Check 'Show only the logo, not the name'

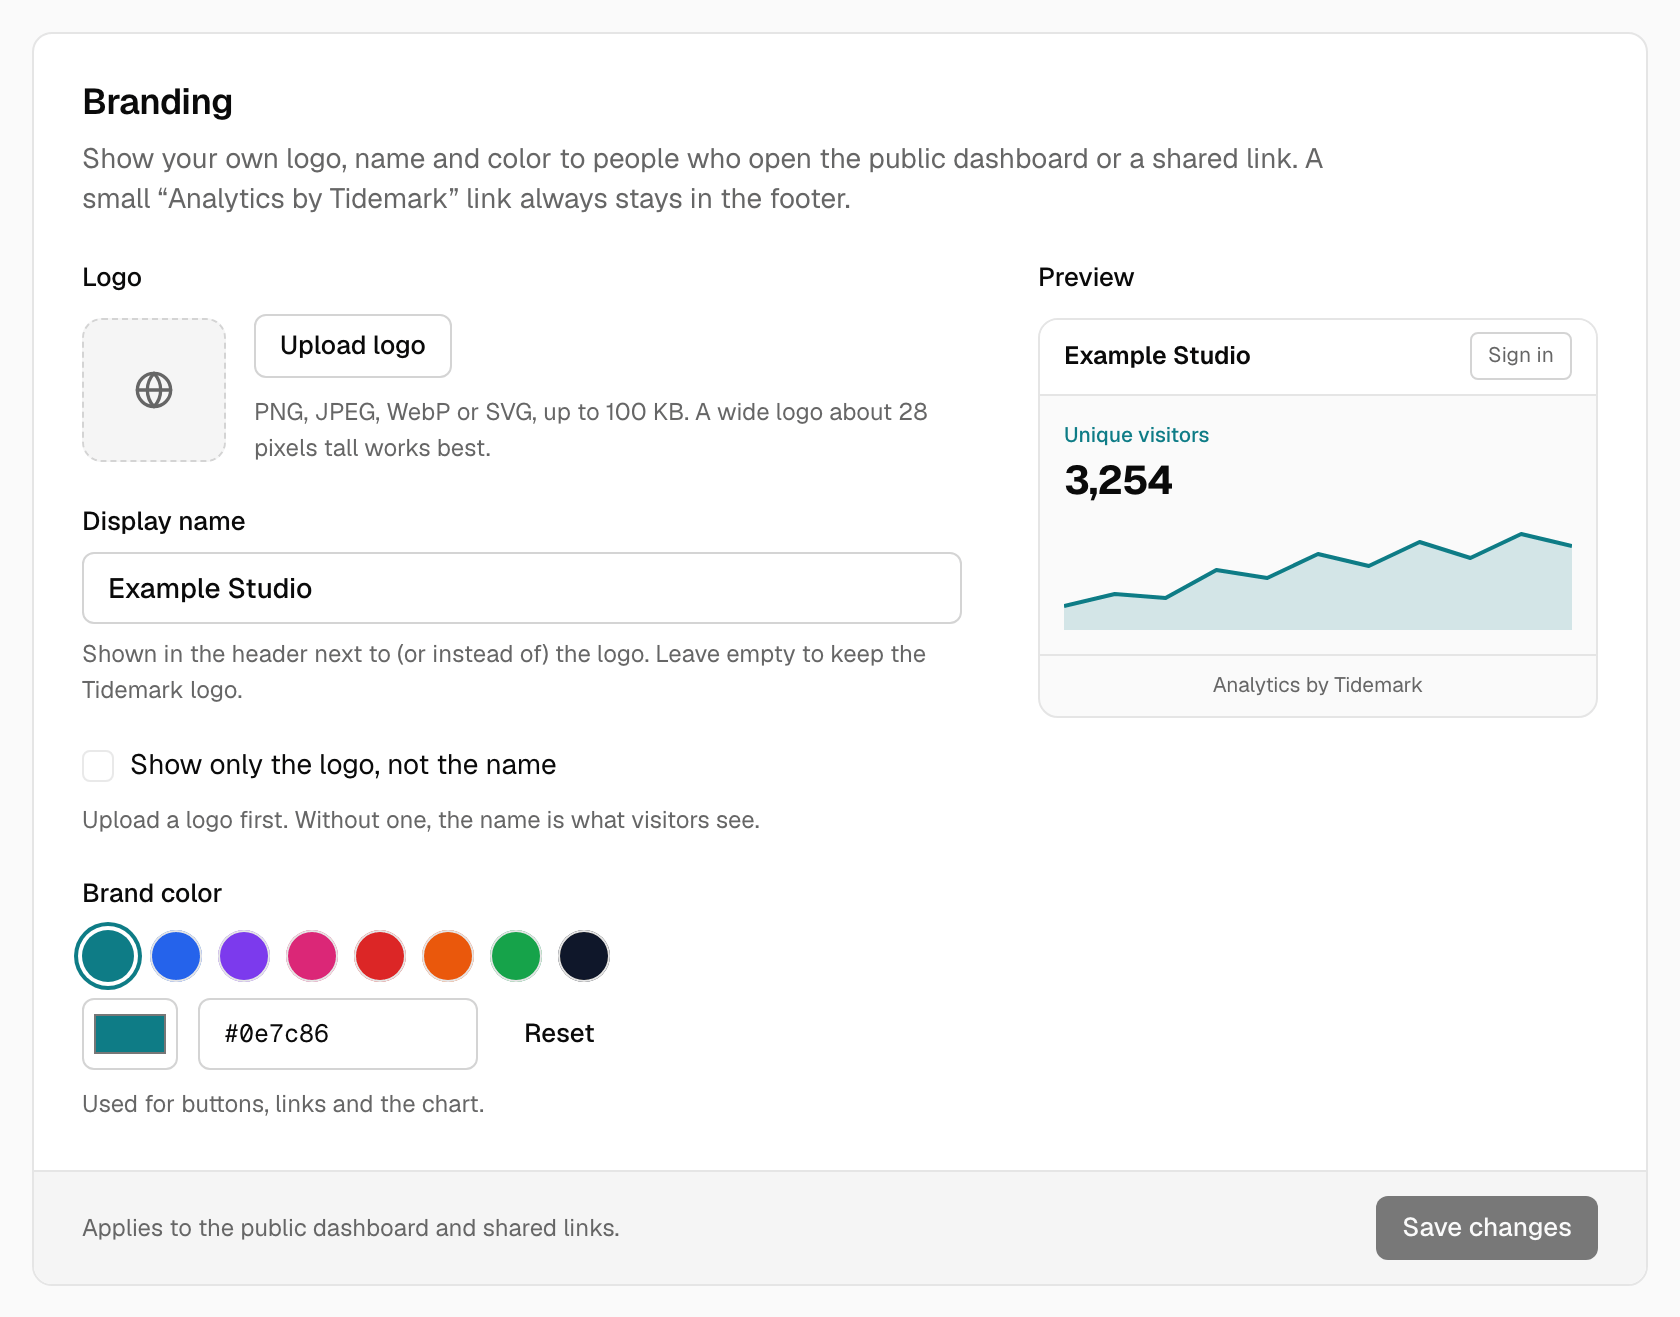pyautogui.click(x=98, y=766)
